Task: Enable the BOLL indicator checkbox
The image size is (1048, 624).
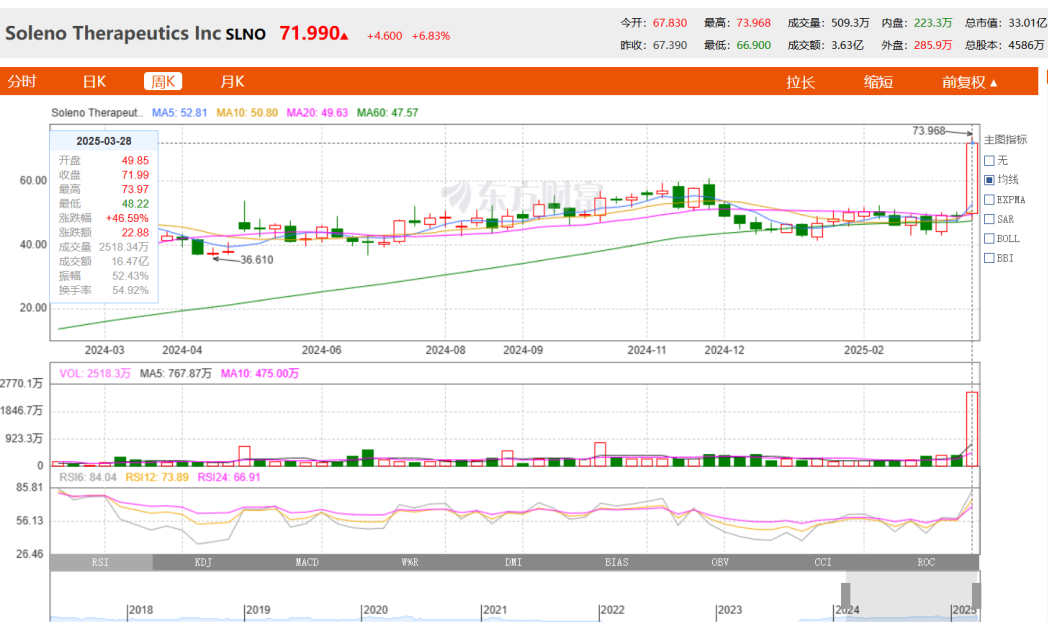Action: point(990,239)
